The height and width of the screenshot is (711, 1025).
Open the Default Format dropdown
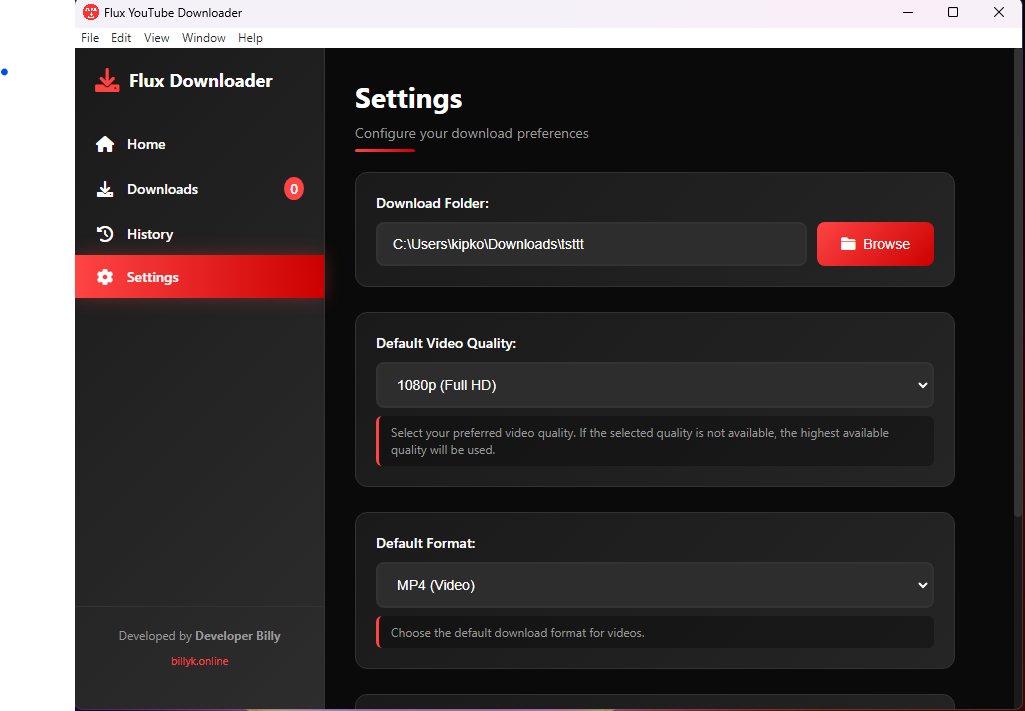coord(654,585)
